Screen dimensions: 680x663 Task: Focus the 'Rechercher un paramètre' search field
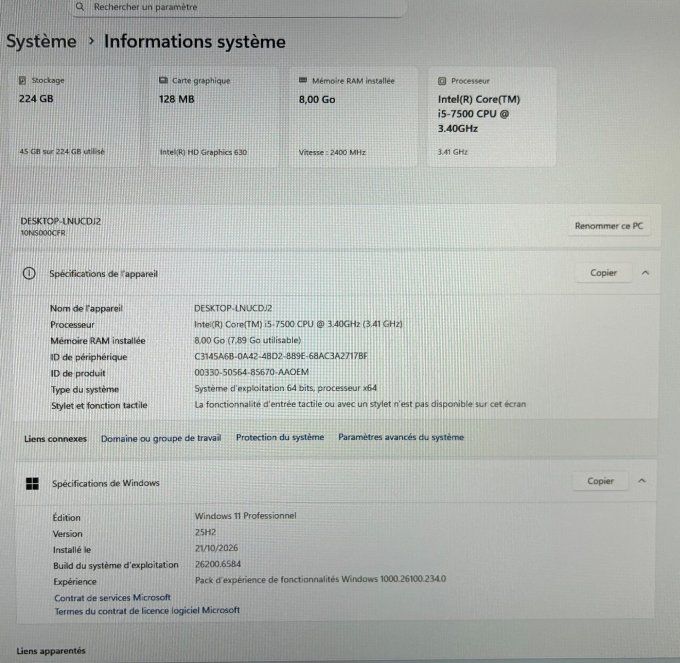[239, 7]
